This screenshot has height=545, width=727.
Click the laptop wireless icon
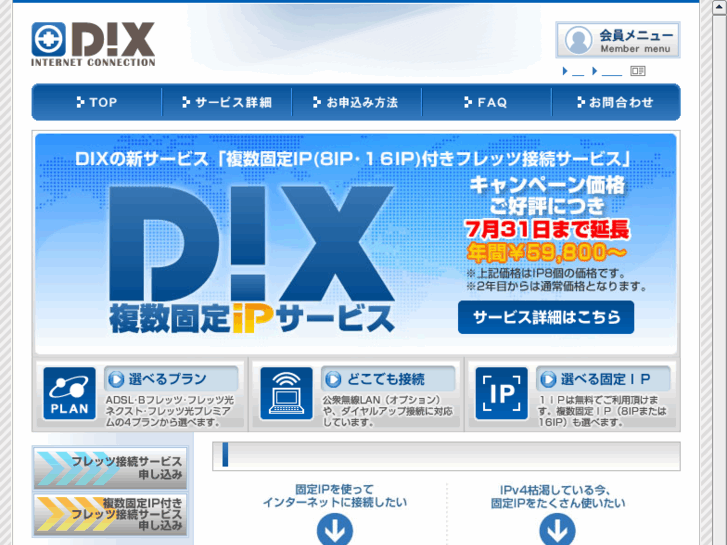pyautogui.click(x=287, y=393)
